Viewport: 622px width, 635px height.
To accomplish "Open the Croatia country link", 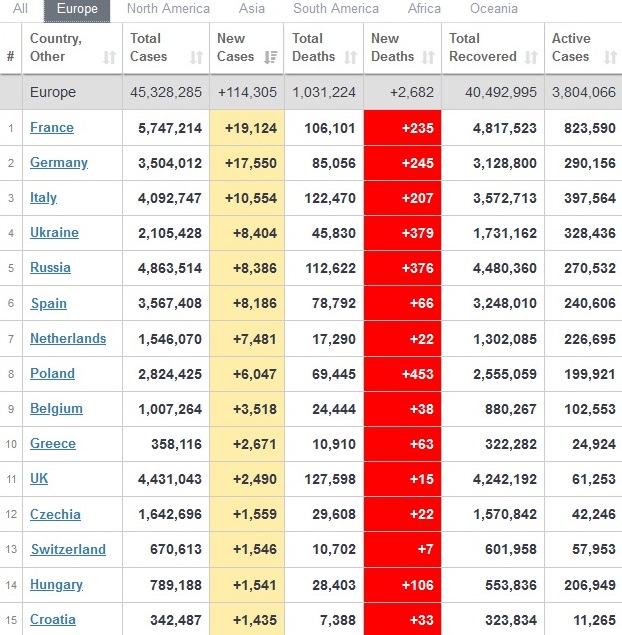I will click(54, 619).
